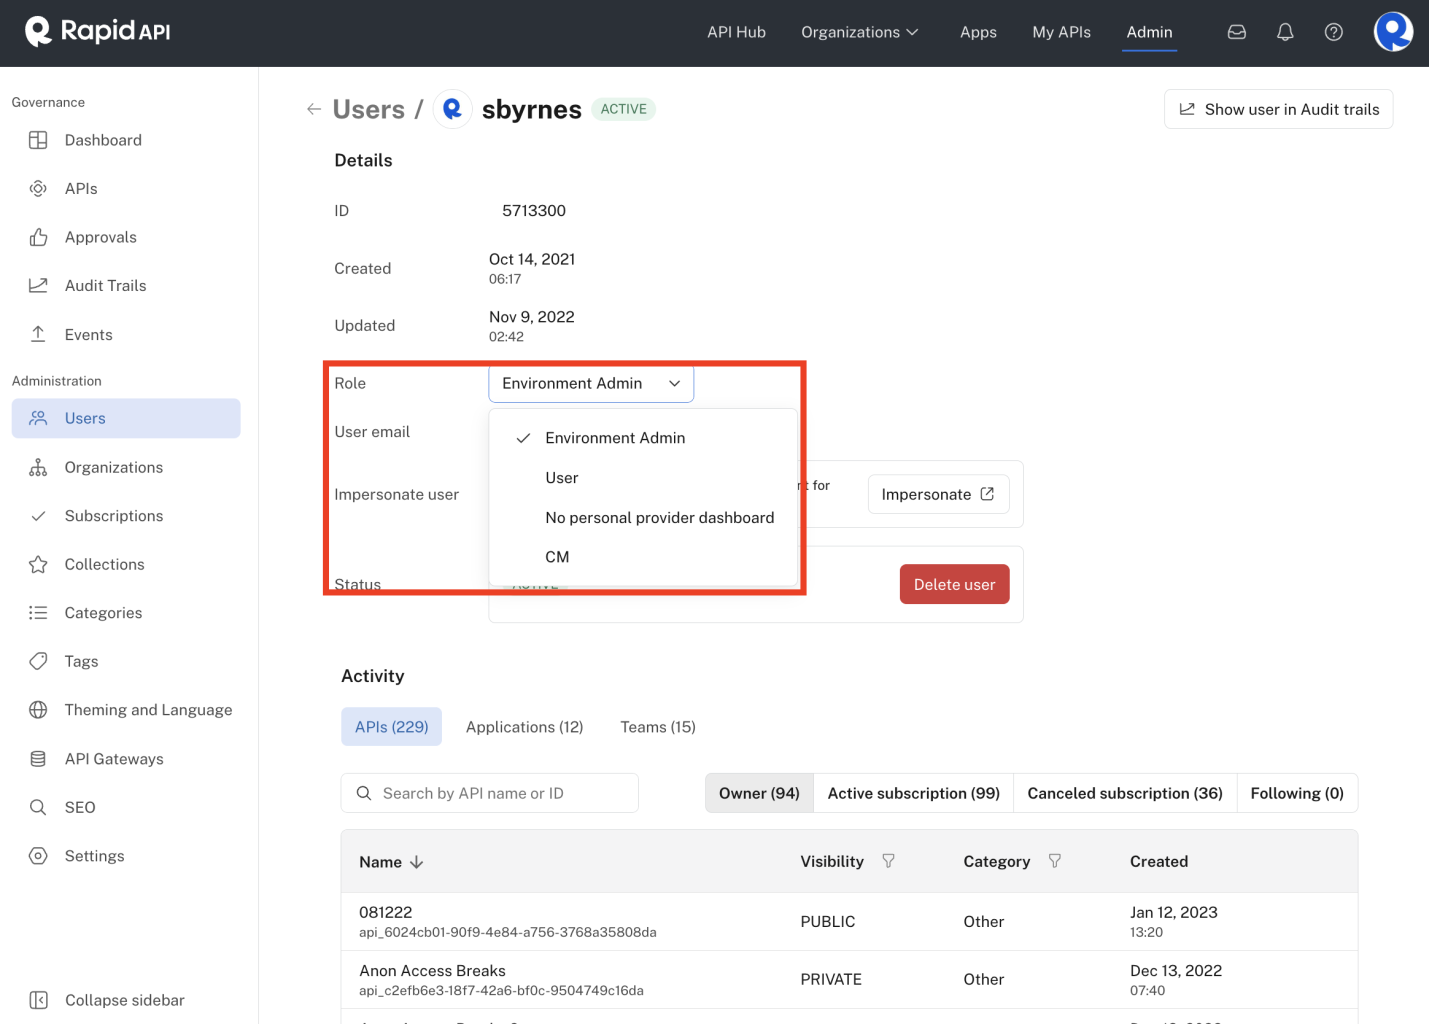1429x1024 pixels.
Task: Open the profile avatar menu
Action: 1393,32
